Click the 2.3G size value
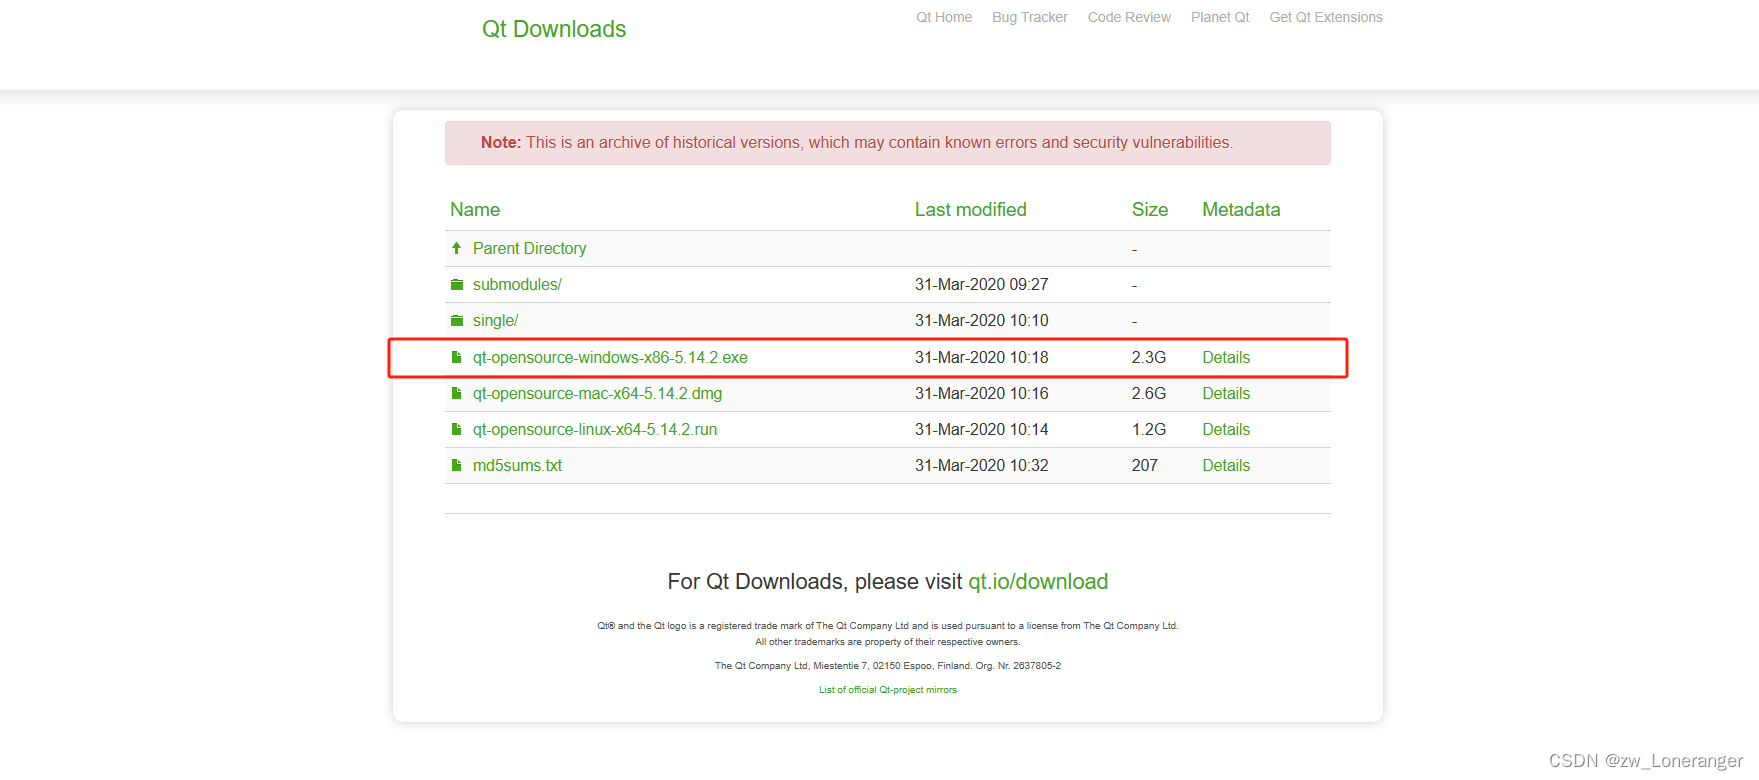This screenshot has height=780, width=1759. [1149, 358]
